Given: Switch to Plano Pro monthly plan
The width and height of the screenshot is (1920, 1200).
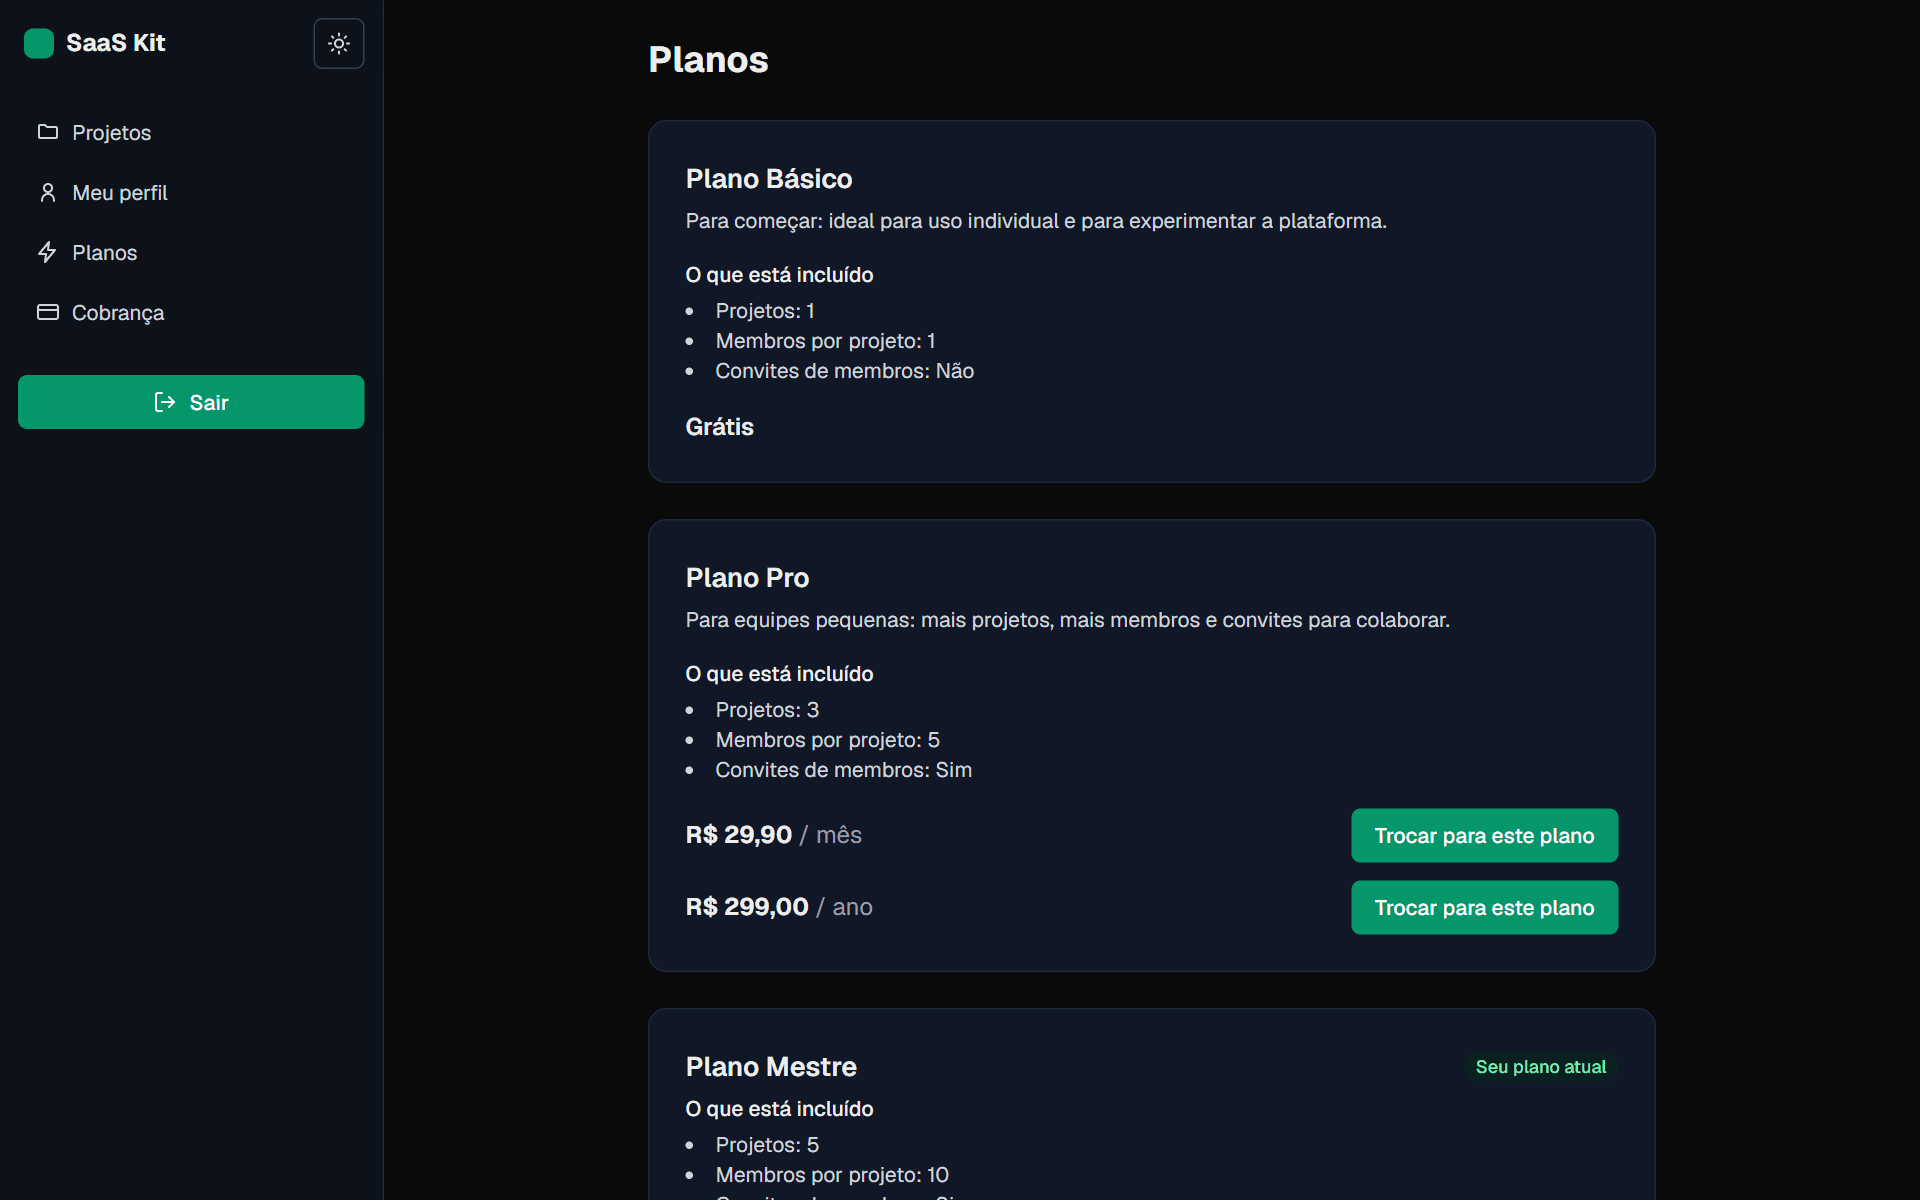Looking at the screenshot, I should 1484,836.
